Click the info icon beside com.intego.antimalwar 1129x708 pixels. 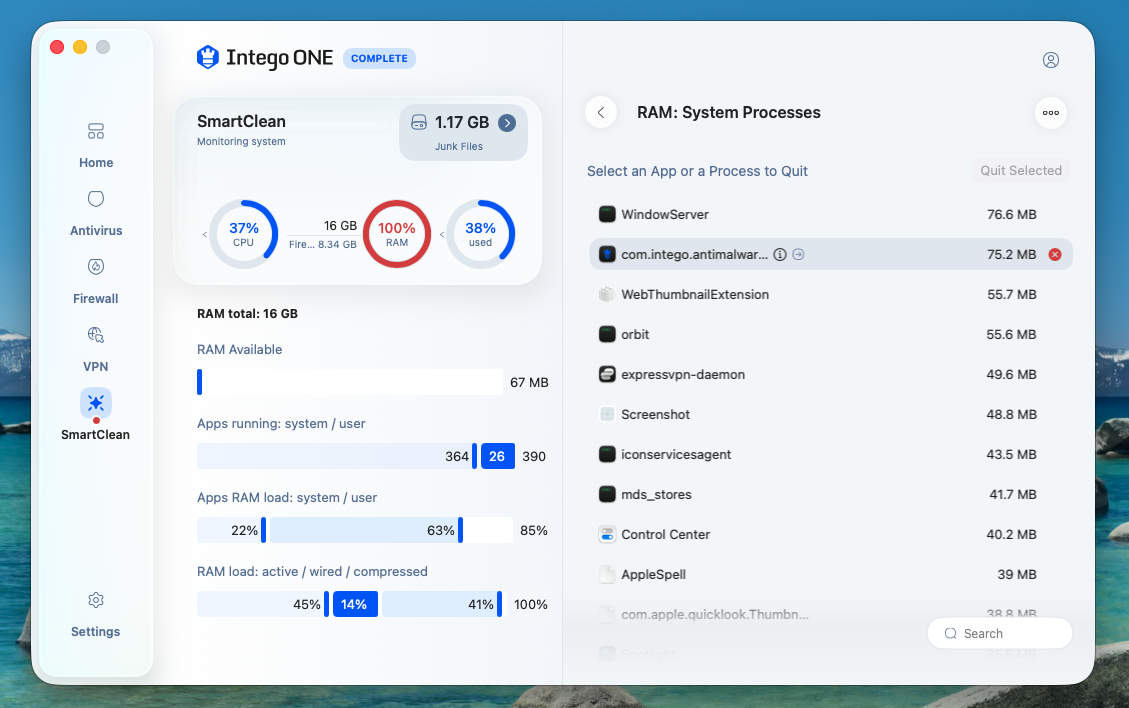coord(780,254)
